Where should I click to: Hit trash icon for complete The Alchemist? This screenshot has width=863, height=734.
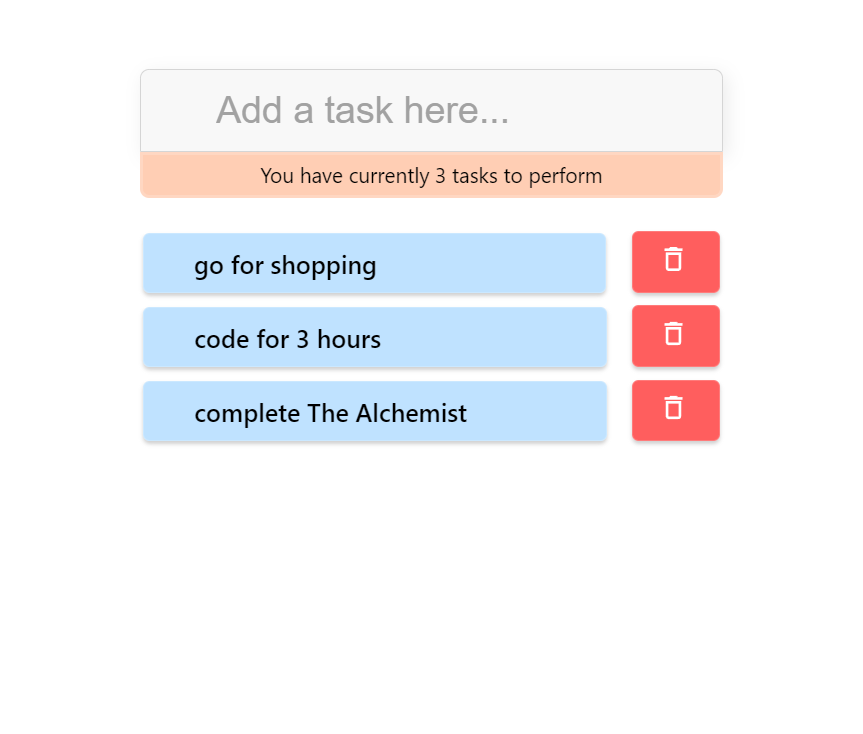tap(673, 408)
